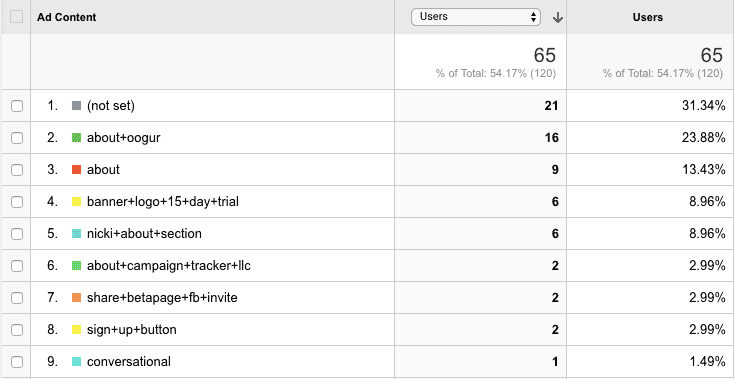Check the nicki+about+section row box
The image size is (734, 379).
click(x=17, y=233)
